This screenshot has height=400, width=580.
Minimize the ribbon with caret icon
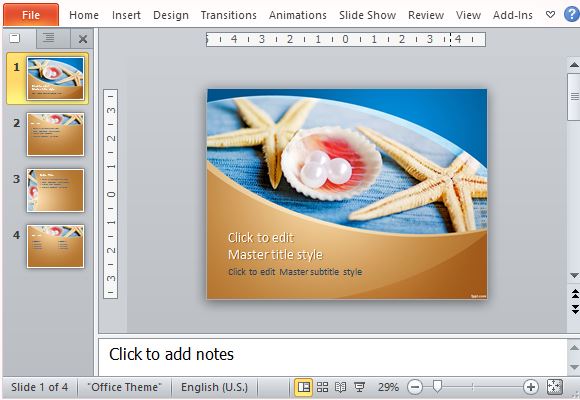(550, 15)
